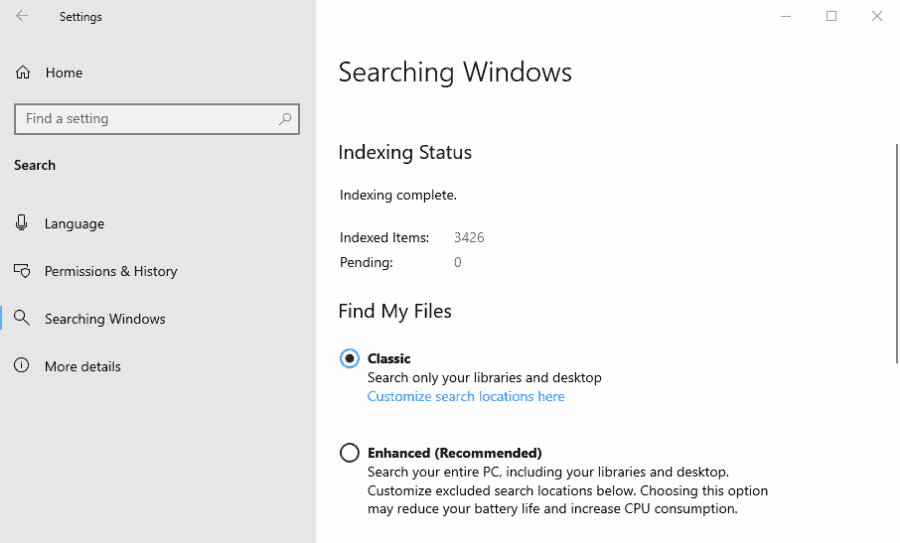Viewport: 900px width, 543px height.
Task: Minimize the Settings window
Action: (786, 16)
